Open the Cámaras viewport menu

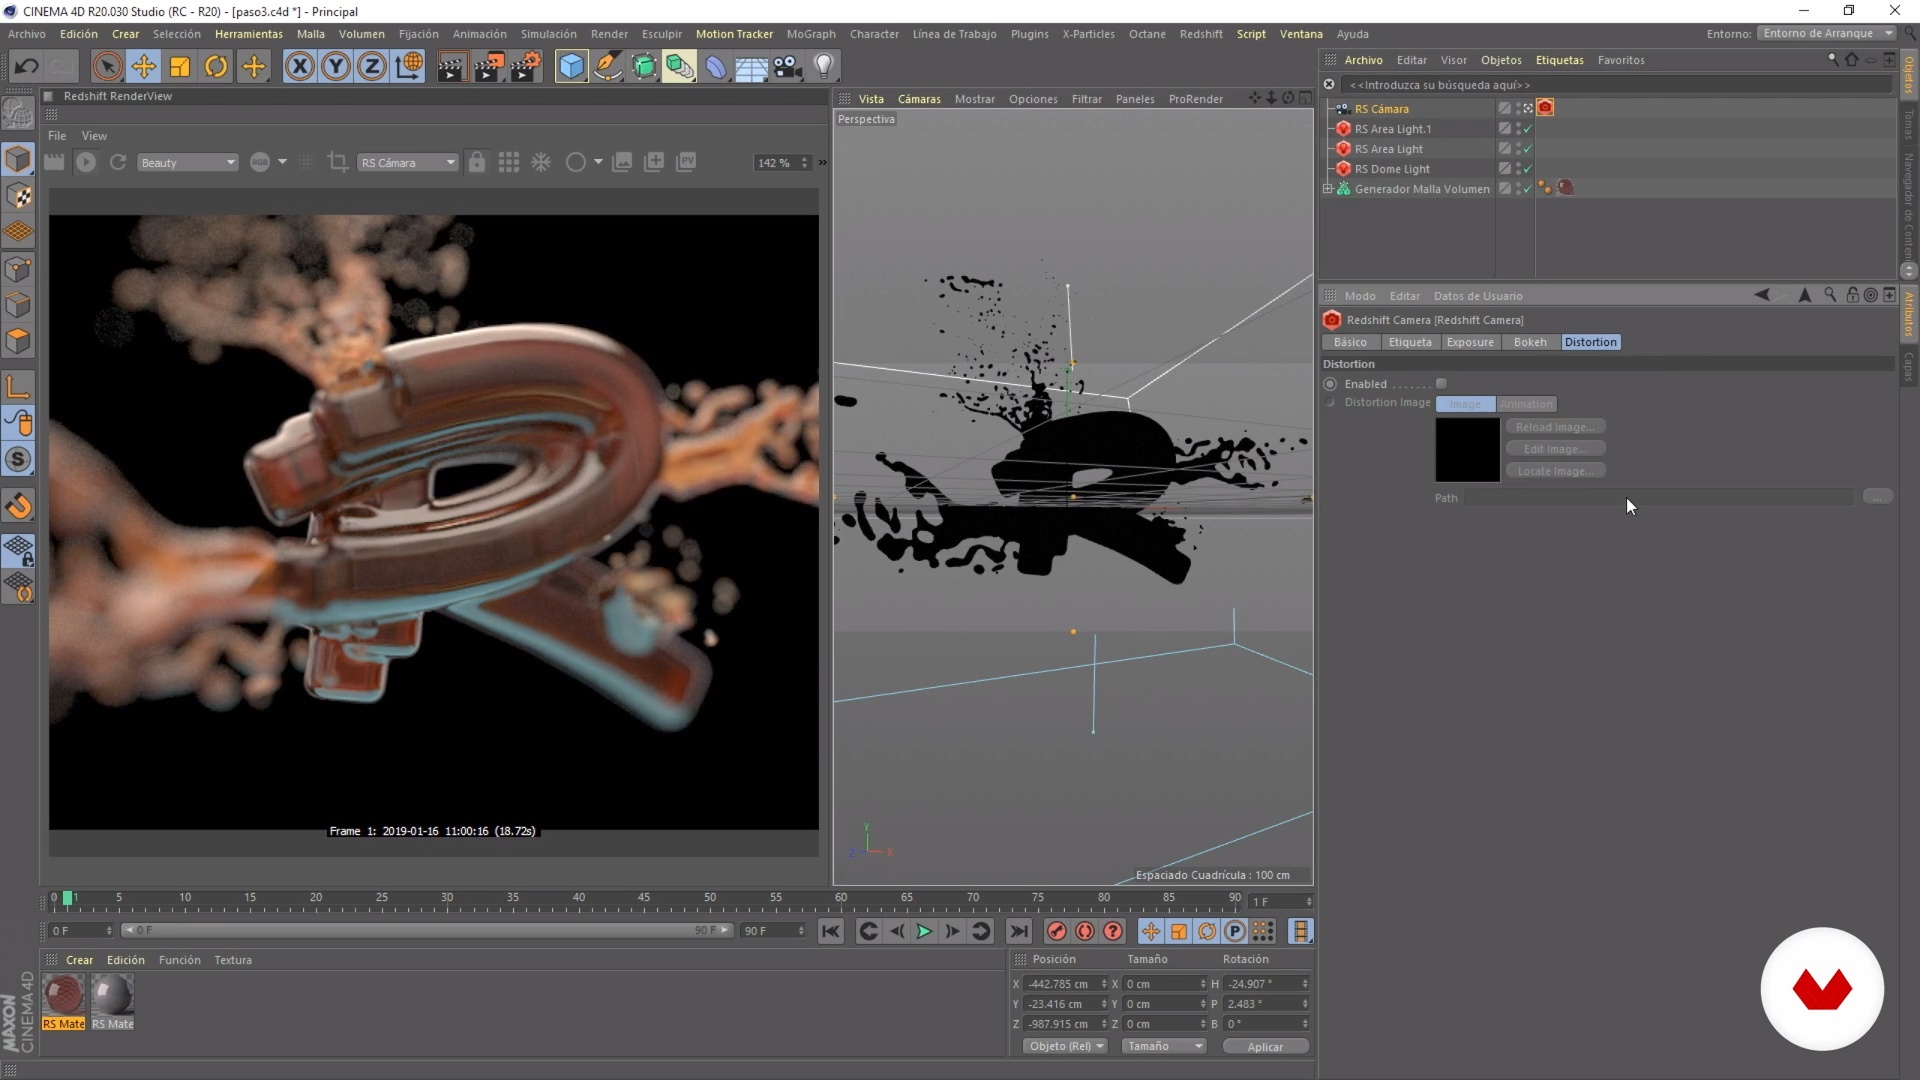pyautogui.click(x=919, y=99)
